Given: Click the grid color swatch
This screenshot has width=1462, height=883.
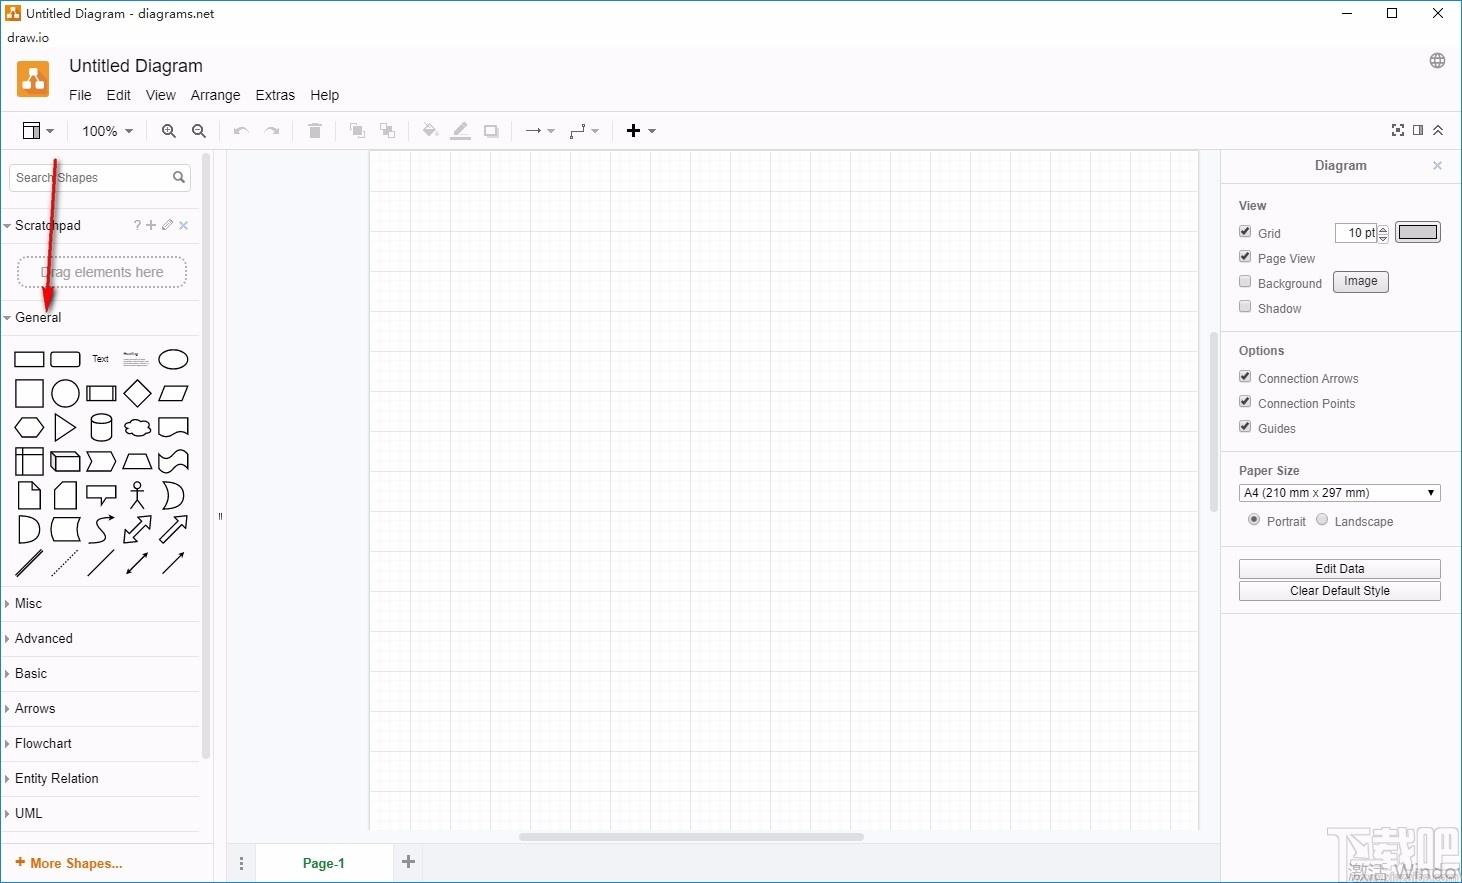Looking at the screenshot, I should [x=1417, y=233].
